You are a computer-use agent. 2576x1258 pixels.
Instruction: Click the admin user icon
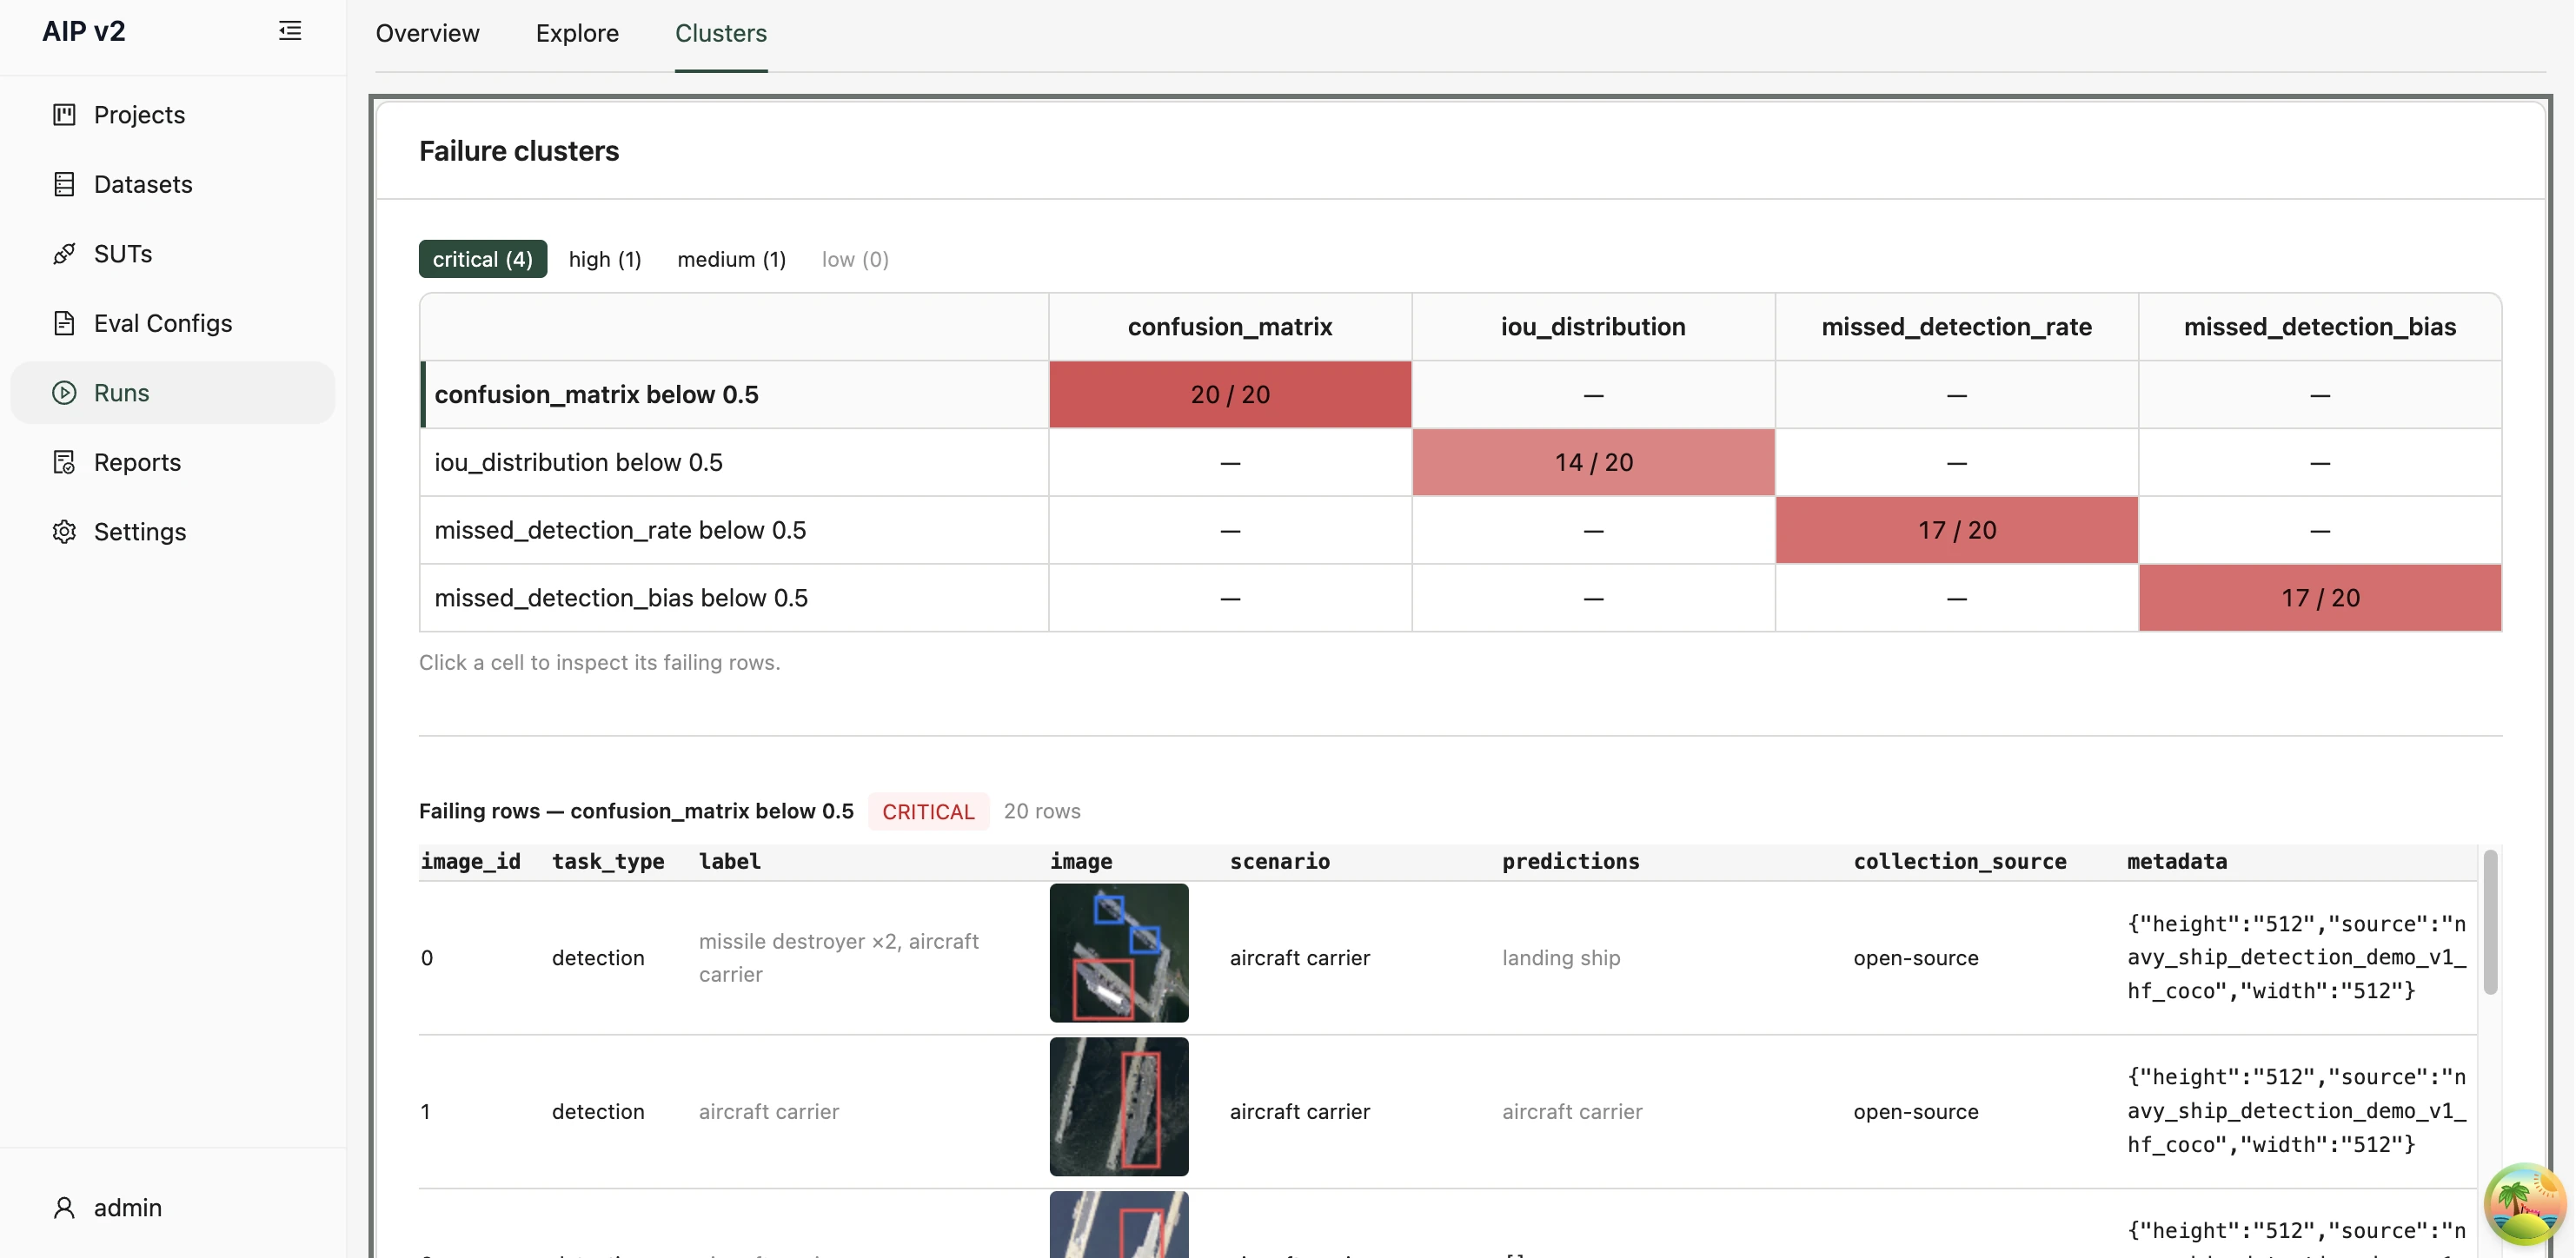point(64,1208)
